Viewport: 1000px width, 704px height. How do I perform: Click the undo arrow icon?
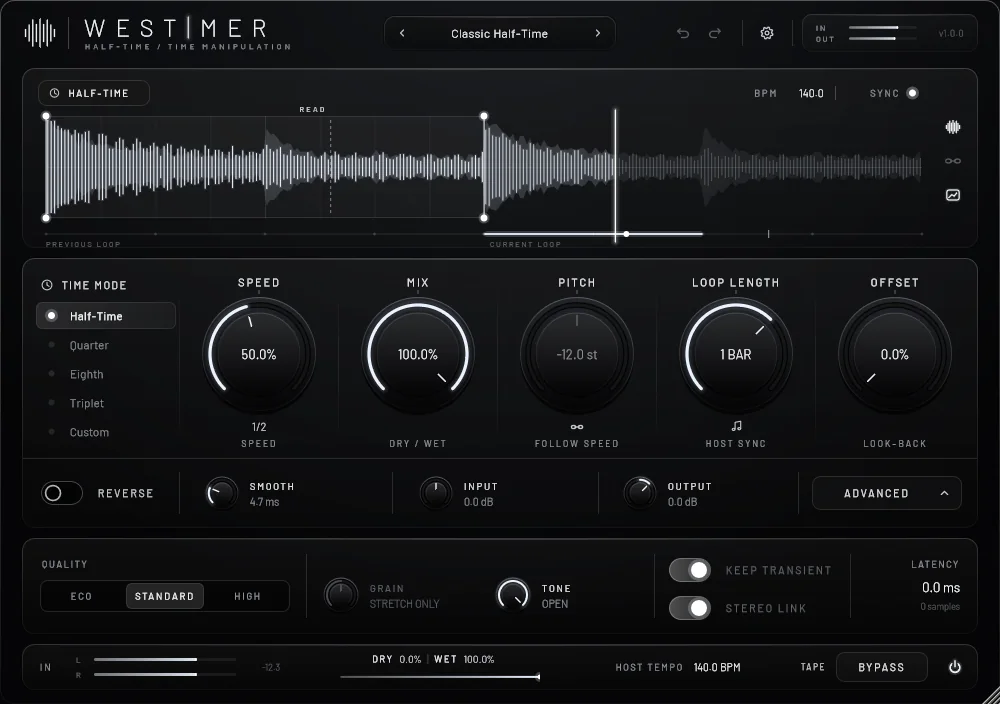pos(682,33)
